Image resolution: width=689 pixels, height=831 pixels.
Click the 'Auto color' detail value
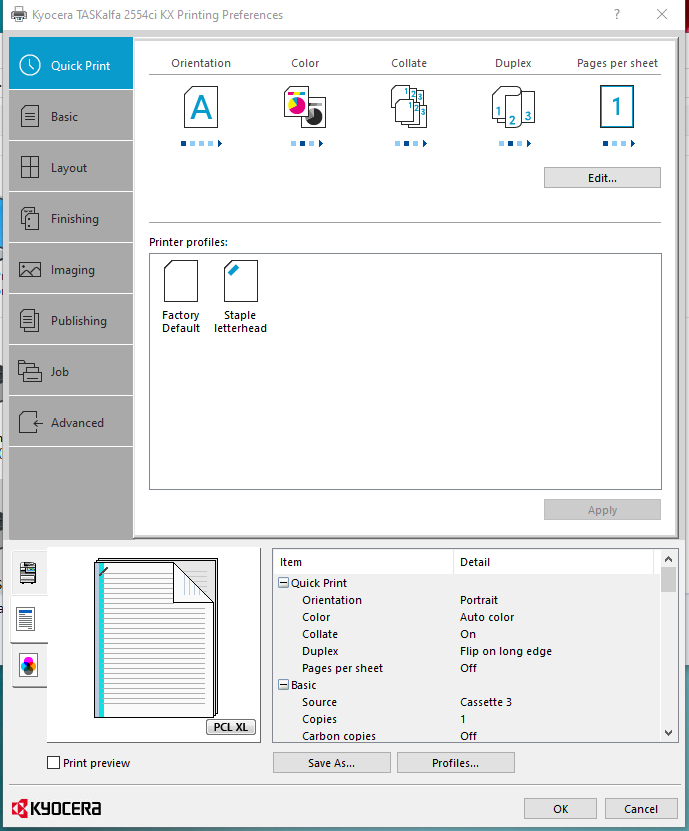pyautogui.click(x=487, y=617)
